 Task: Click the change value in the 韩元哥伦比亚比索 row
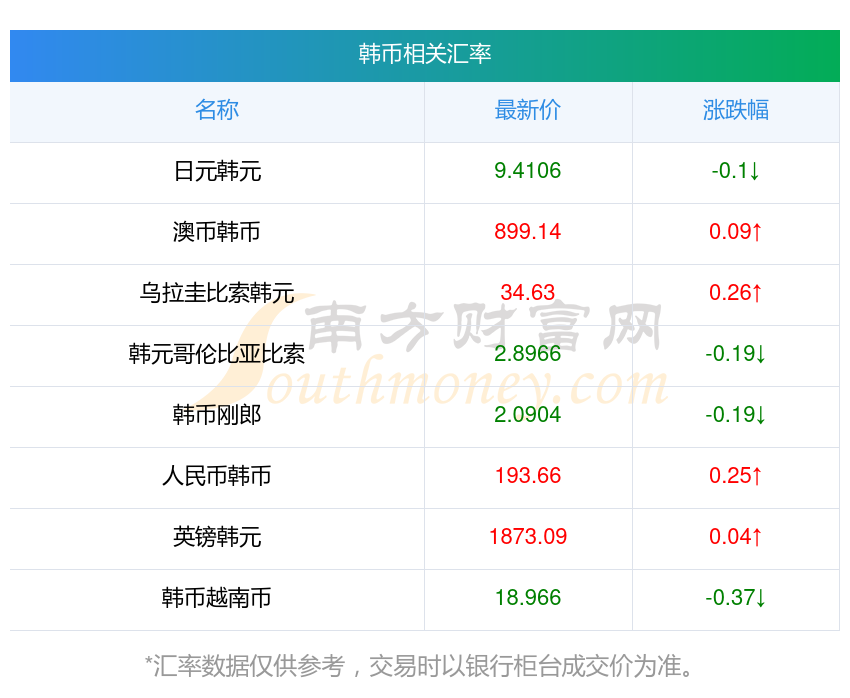coord(736,354)
